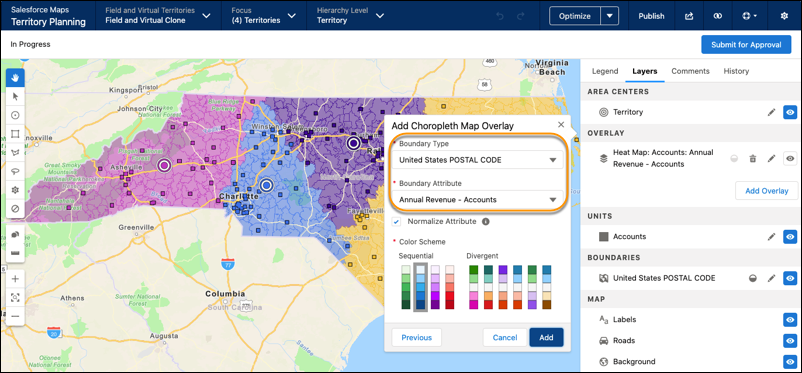The width and height of the screenshot is (802, 373).
Task: Click Submit for Approval
Action: [746, 45]
